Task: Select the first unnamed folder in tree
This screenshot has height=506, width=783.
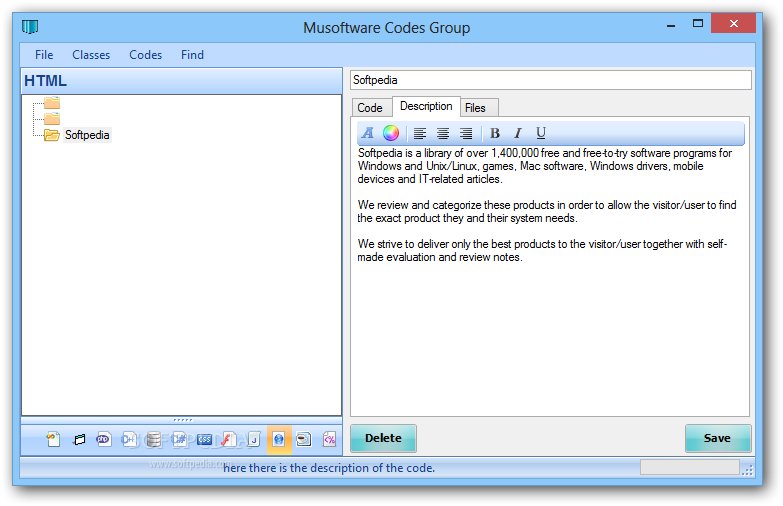Action: pyautogui.click(x=52, y=103)
